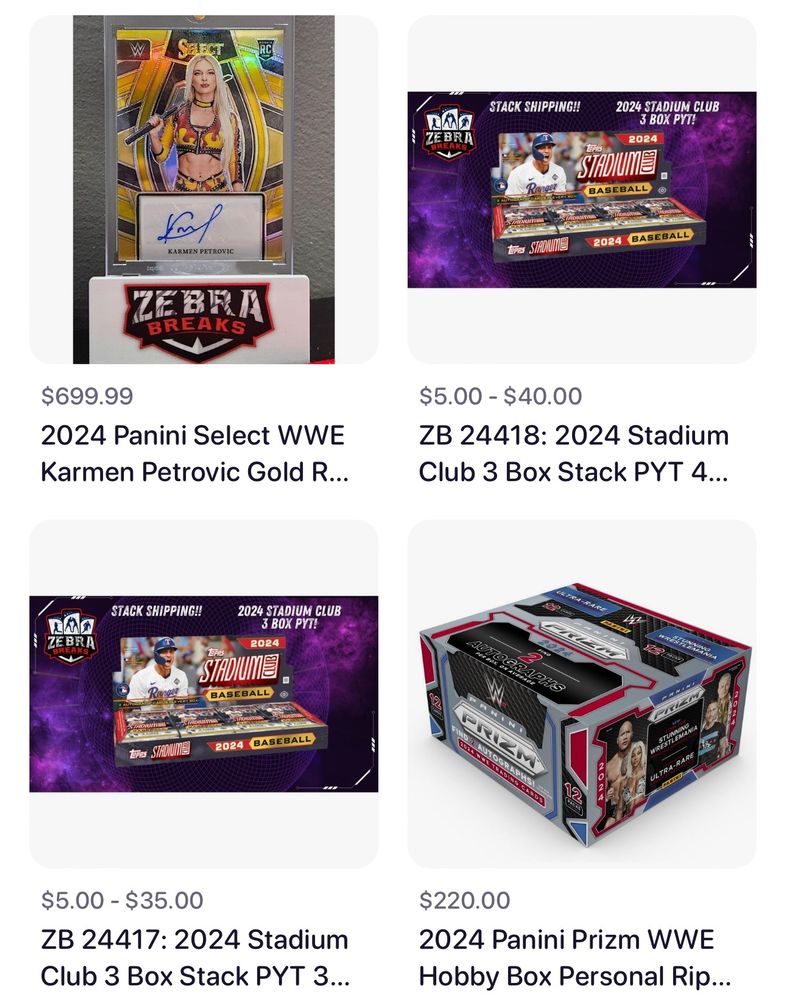Screen dimensions: 786x1000
Task: Open the ZB 24418 Stadium Club 3 Box Stack title
Action: [574, 454]
